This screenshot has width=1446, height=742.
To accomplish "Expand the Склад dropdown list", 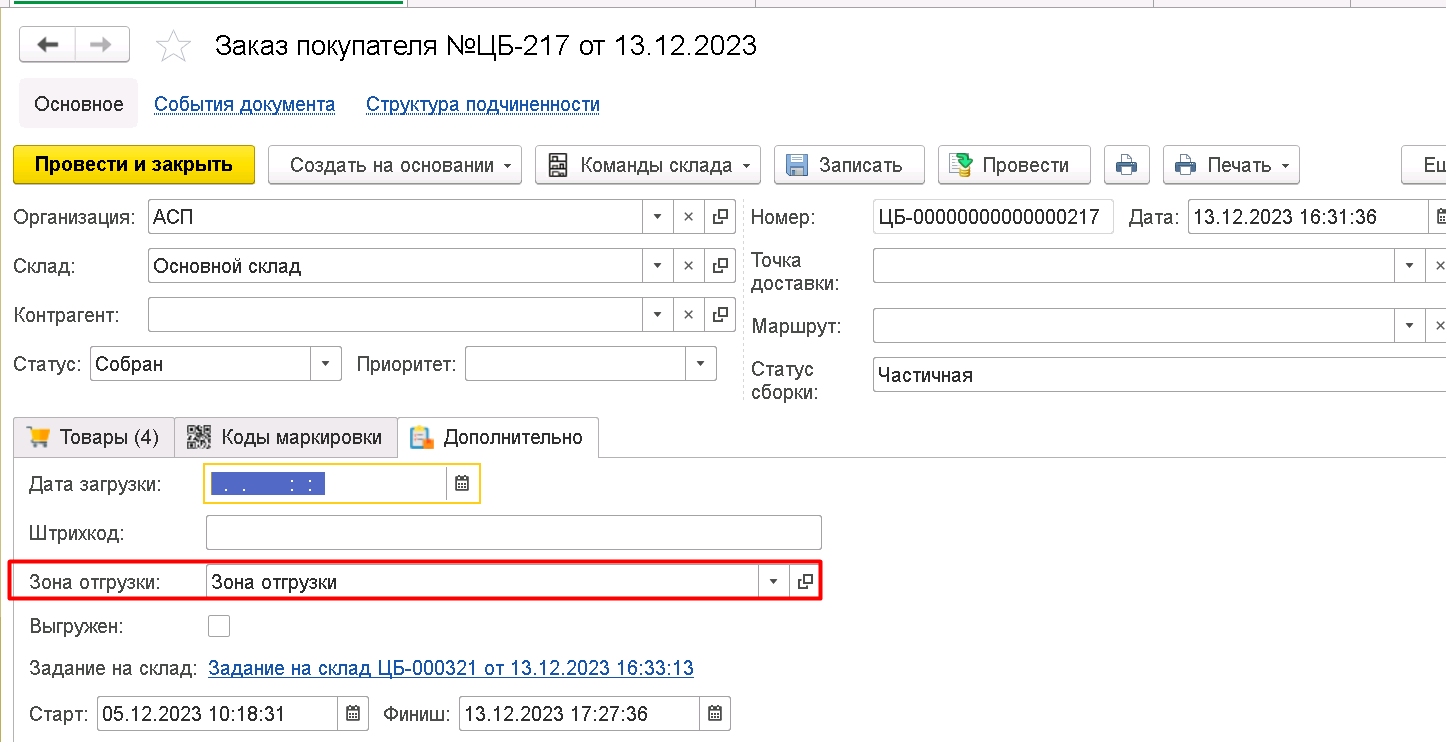I will pyautogui.click(x=657, y=266).
